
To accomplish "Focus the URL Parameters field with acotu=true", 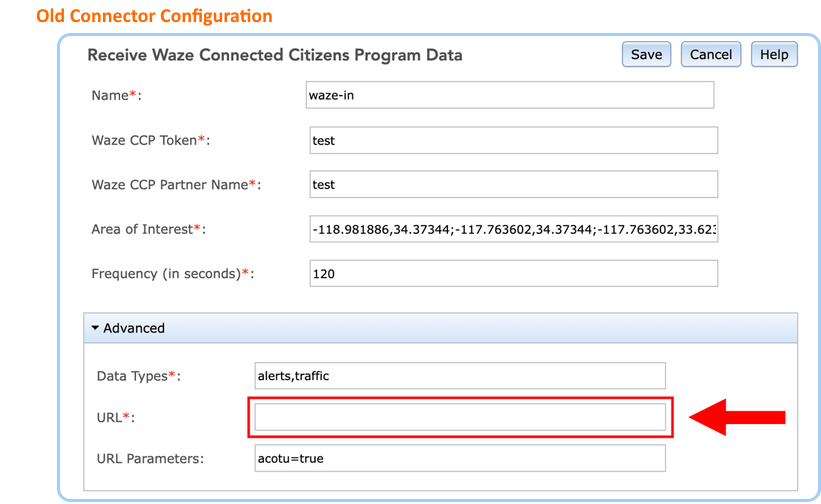I will (x=460, y=458).
